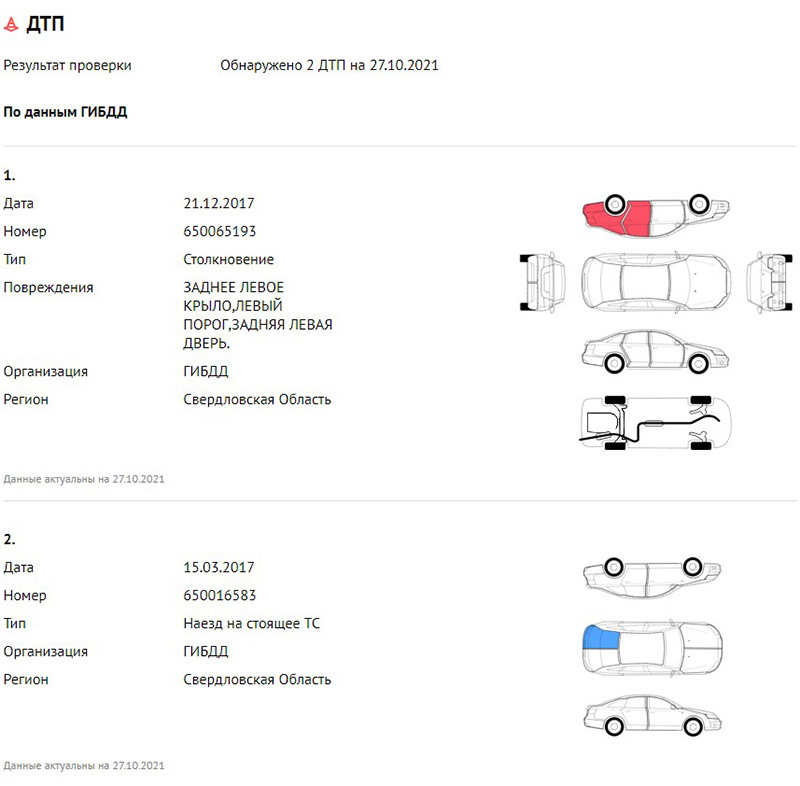Click the blue-highlighted top-view car diagram
This screenshot has width=800, height=786.
655,643
